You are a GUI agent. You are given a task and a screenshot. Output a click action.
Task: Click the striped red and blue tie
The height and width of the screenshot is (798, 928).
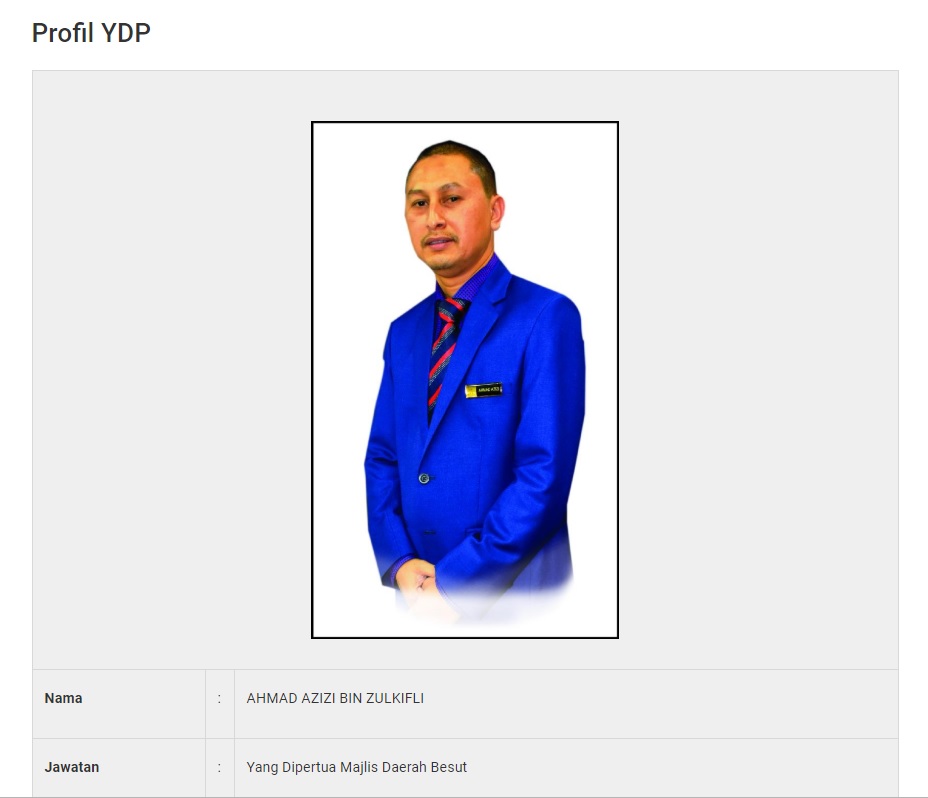445,352
